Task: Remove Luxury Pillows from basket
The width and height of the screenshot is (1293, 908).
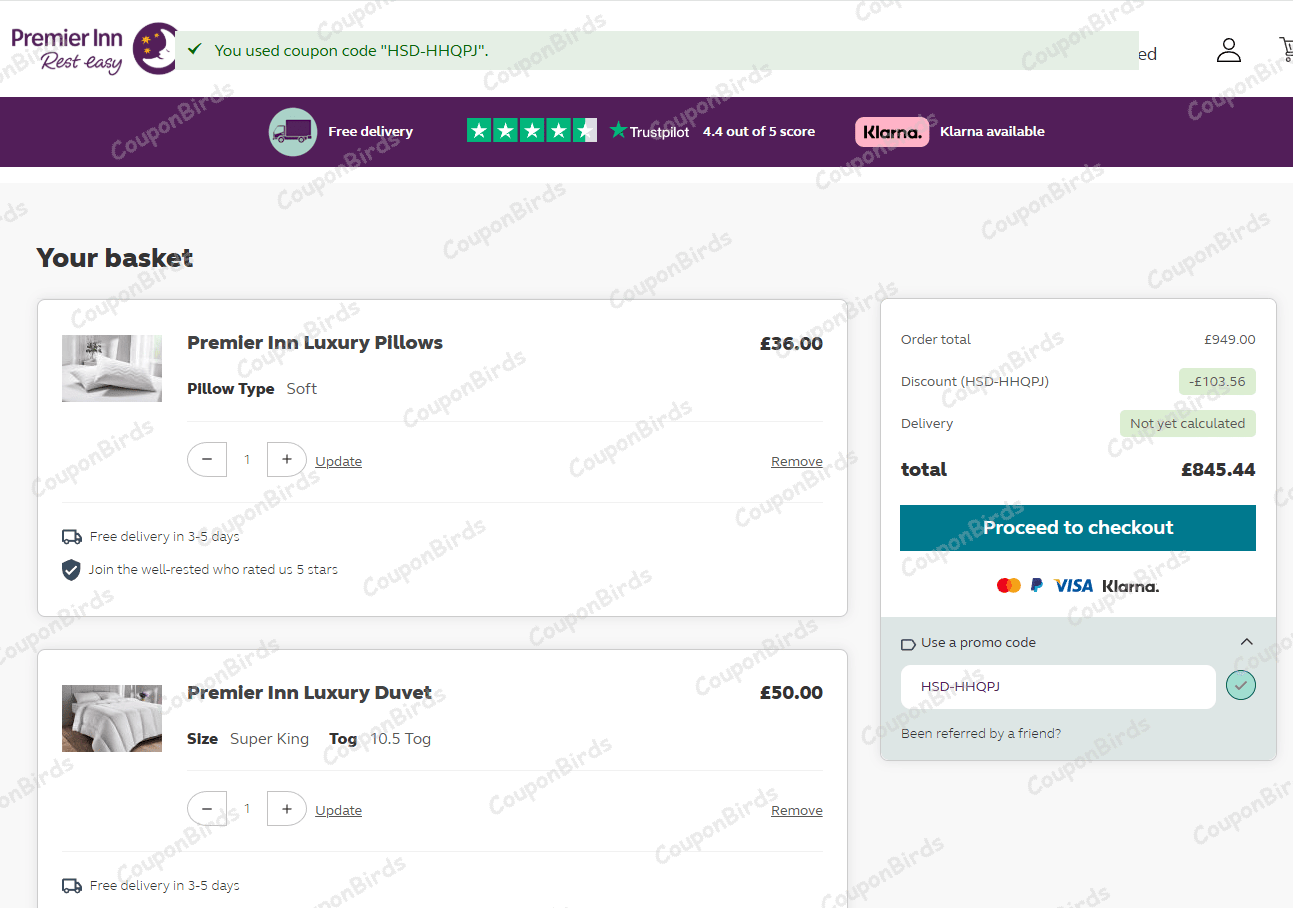Action: click(796, 461)
